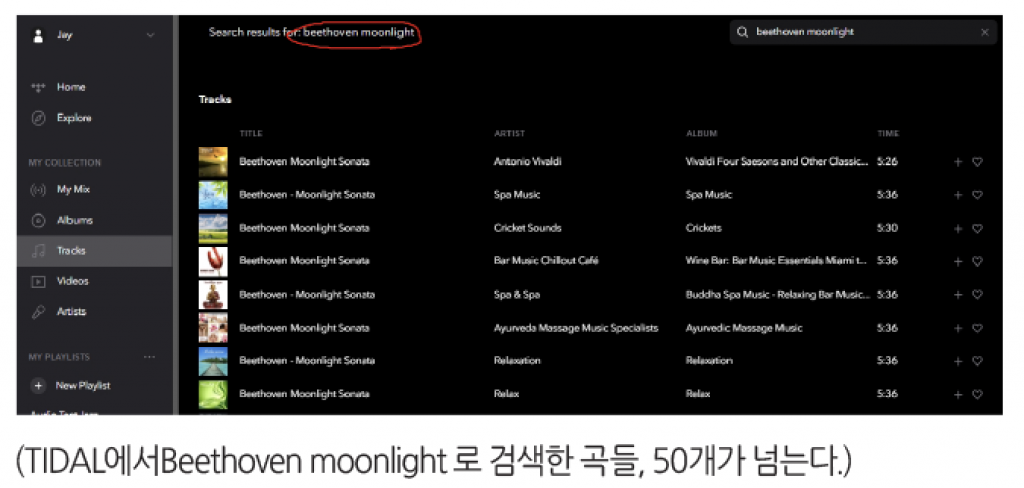Sort tracks by ALBUM column header
The width and height of the screenshot is (1024, 488).
tap(701, 133)
